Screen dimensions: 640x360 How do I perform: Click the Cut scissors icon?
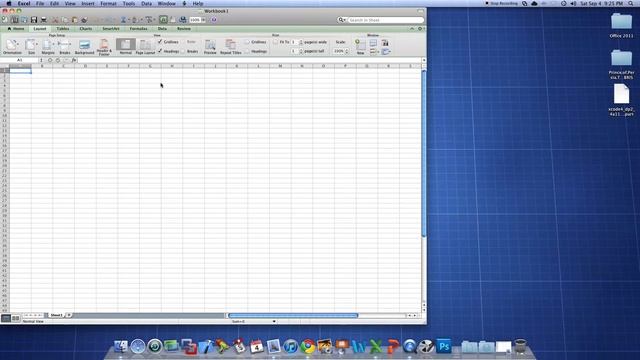click(55, 20)
